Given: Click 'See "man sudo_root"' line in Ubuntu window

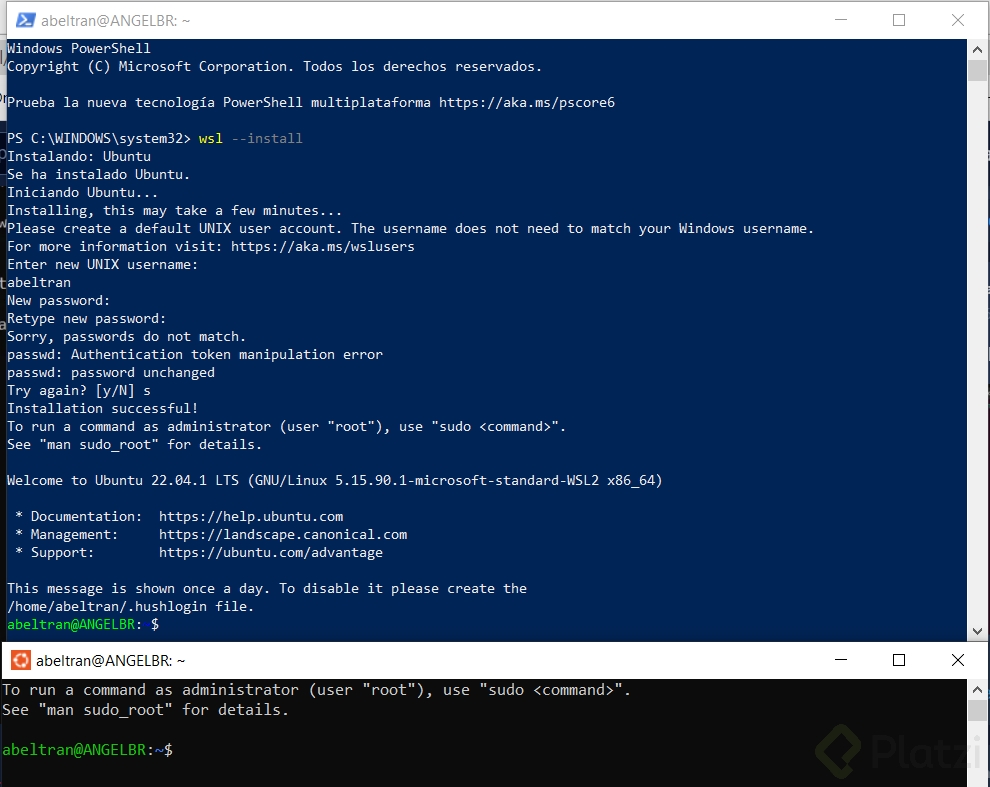Looking at the screenshot, I should pos(145,710).
